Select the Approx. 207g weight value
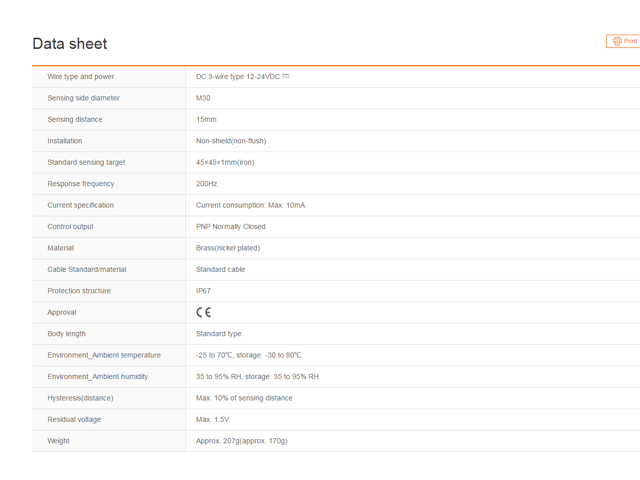640x480 pixels. (242, 441)
